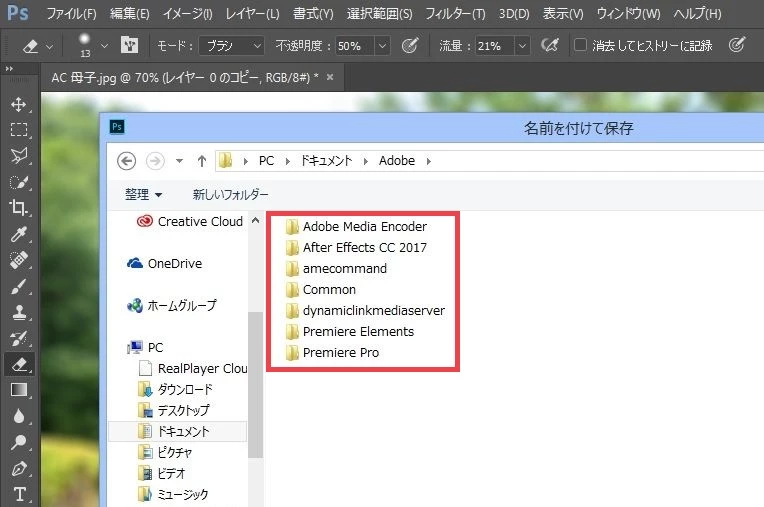
Task: Toggle airbrush-style build-up icon
Action: tap(550, 45)
